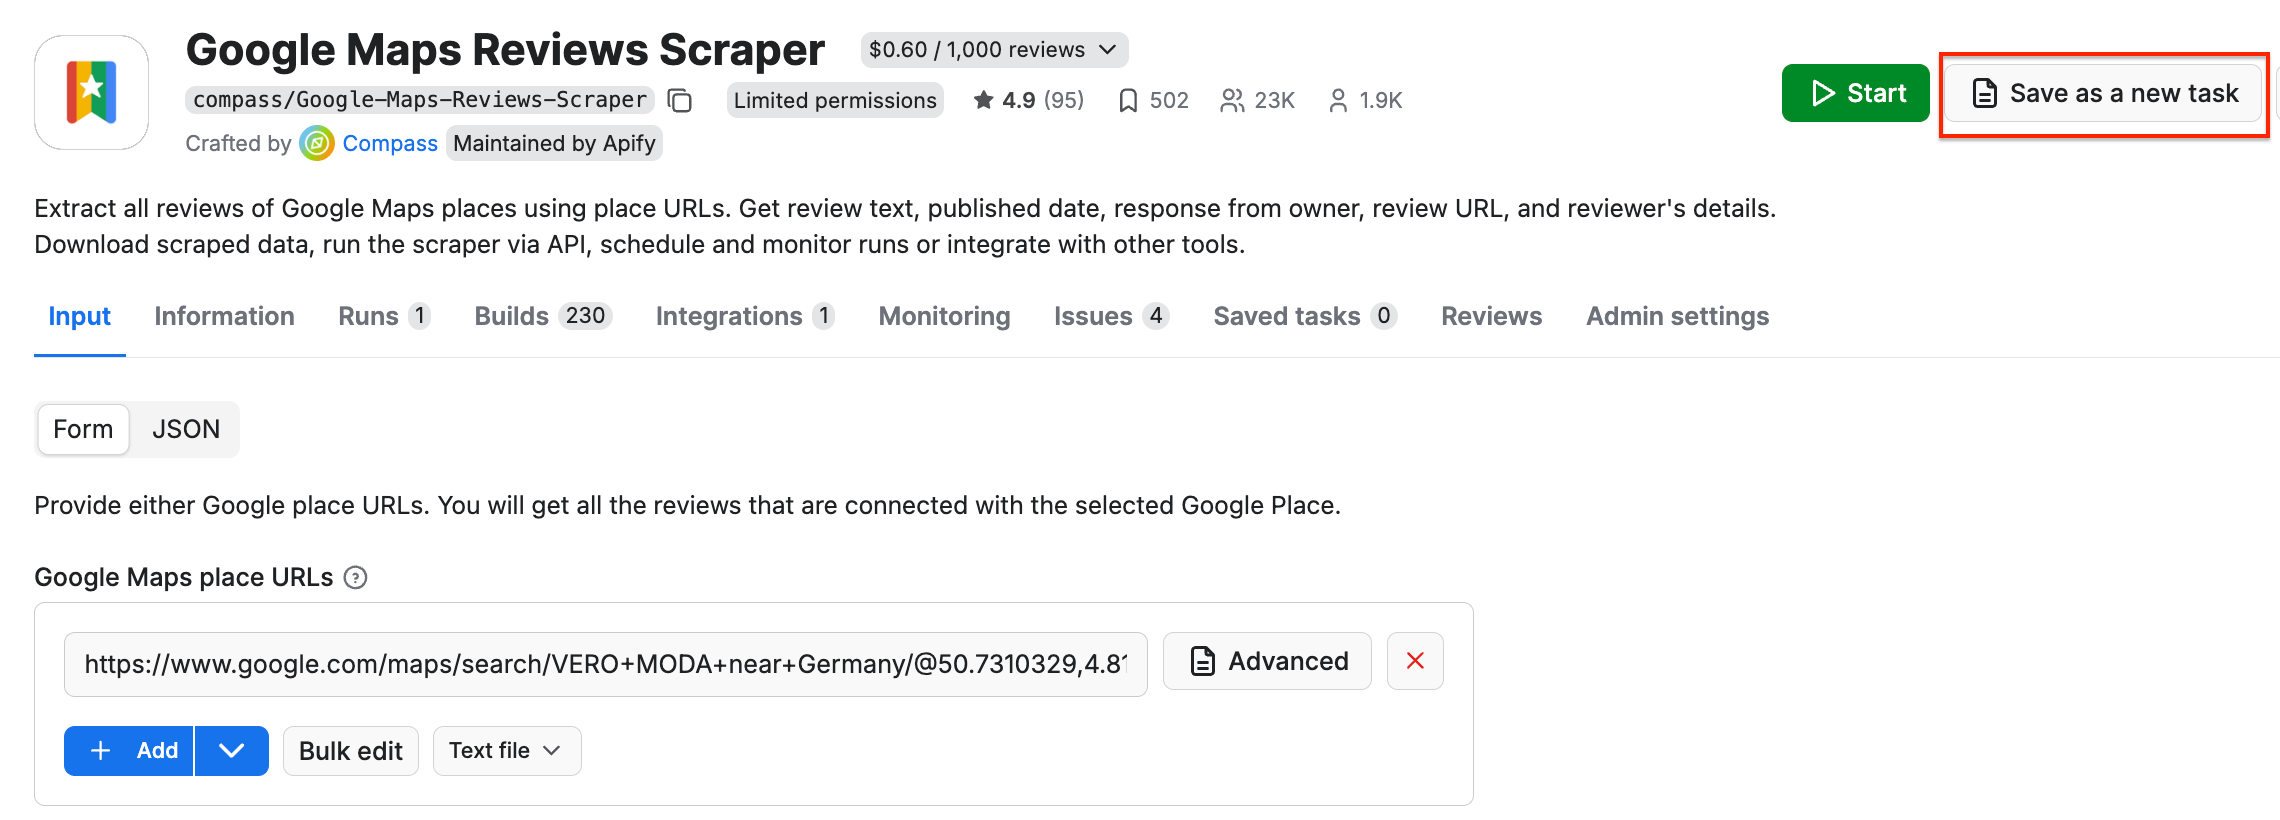
Task: Click the Compass creator avatar icon
Action: coord(315,143)
